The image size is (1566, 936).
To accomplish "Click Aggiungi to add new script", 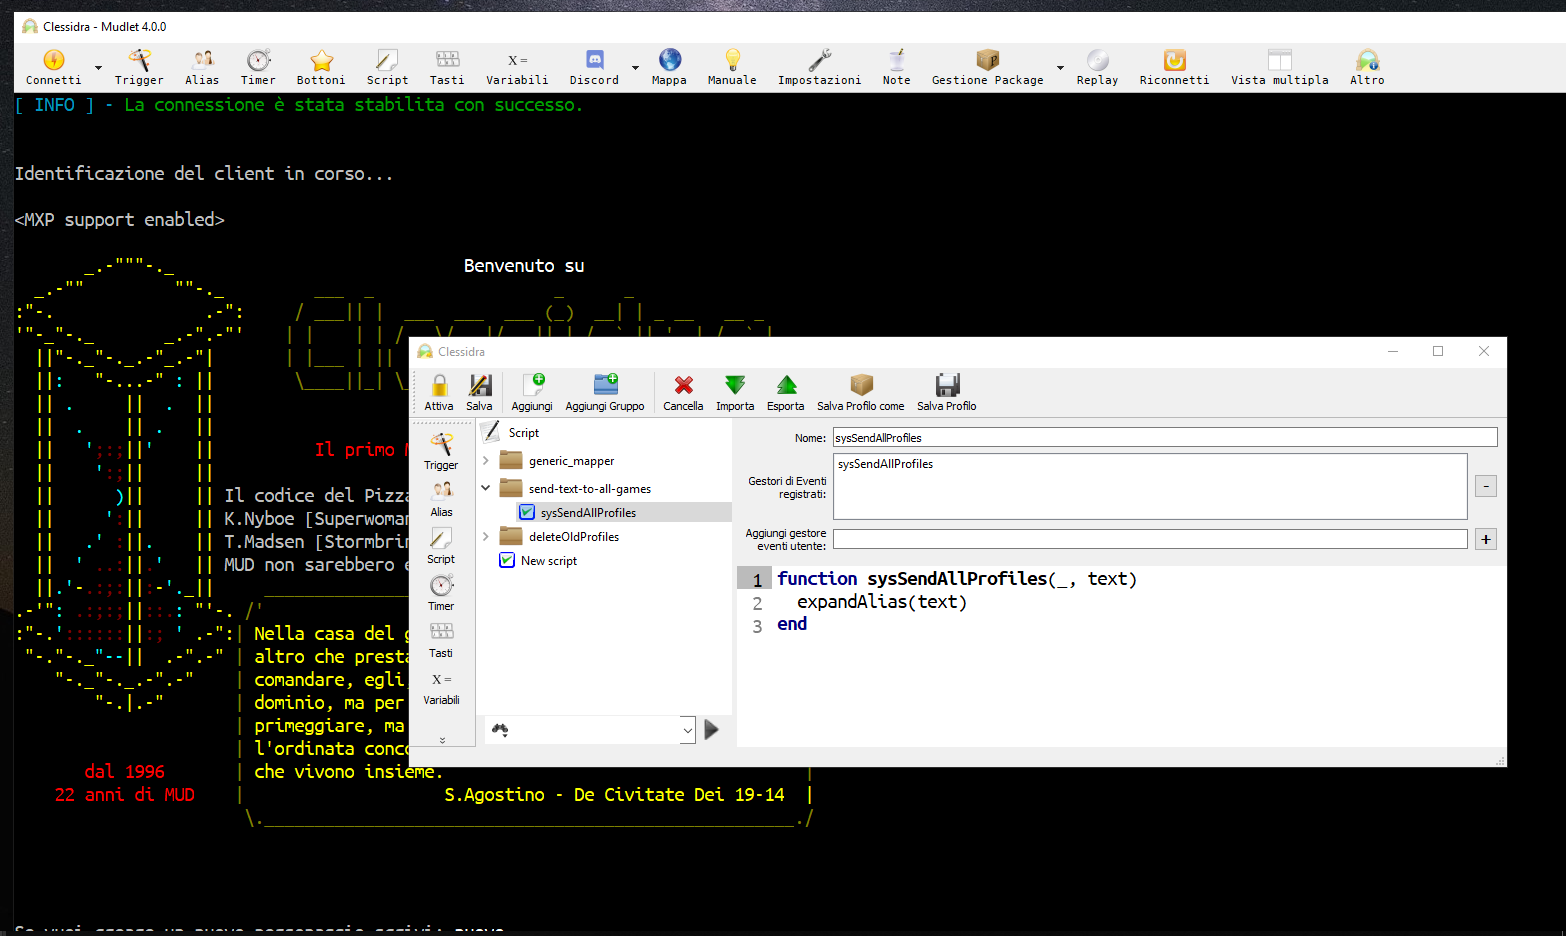I will coord(532,392).
